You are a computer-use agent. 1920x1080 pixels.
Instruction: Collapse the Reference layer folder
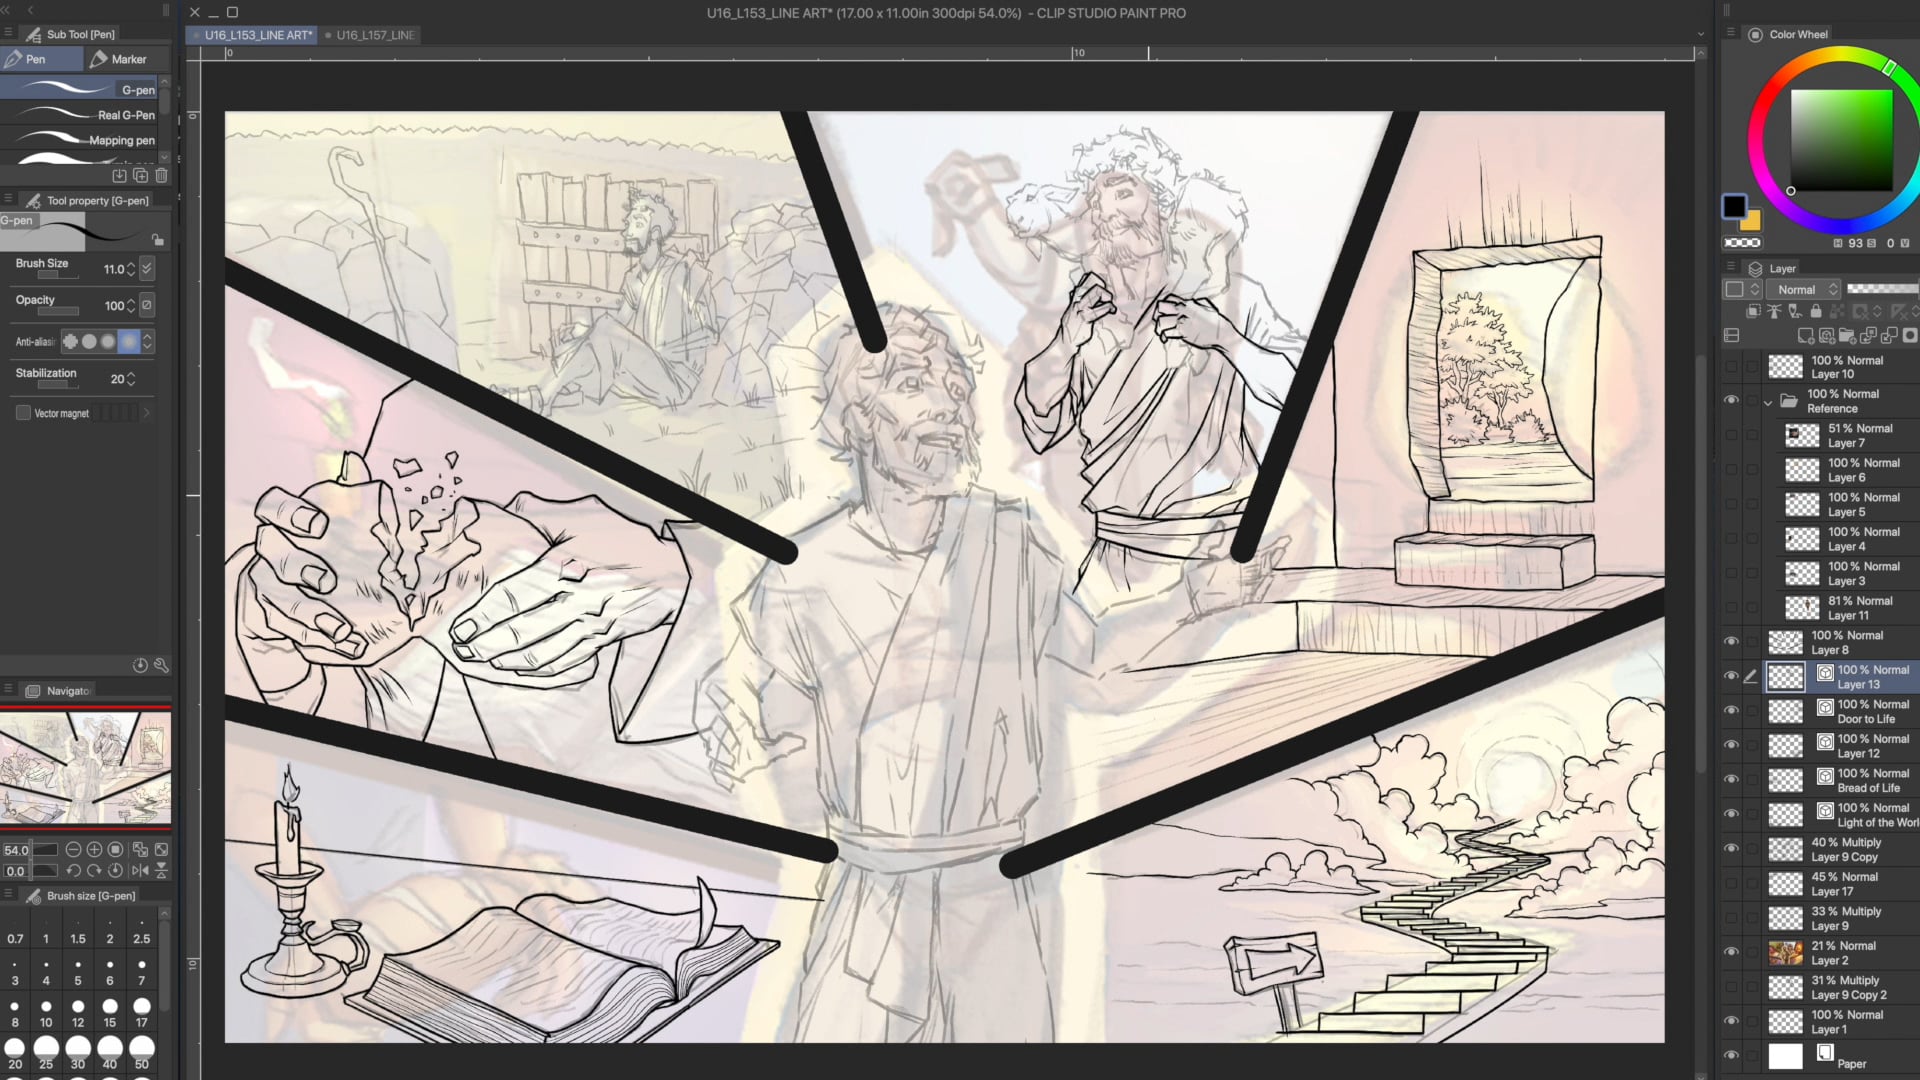[1768, 402]
